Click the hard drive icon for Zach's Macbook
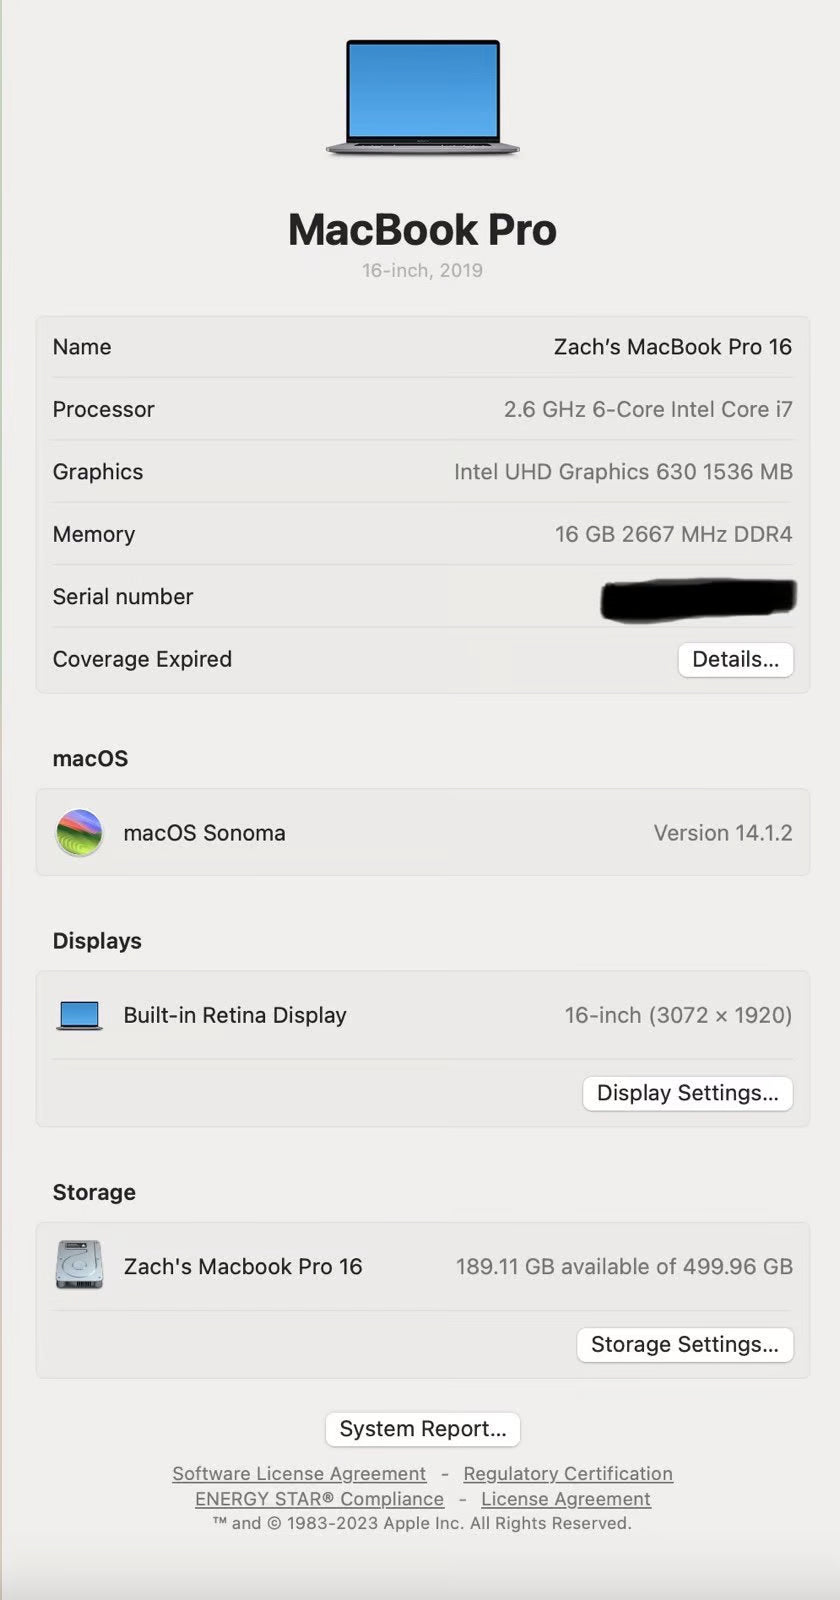Viewport: 840px width, 1600px height. [x=79, y=1265]
